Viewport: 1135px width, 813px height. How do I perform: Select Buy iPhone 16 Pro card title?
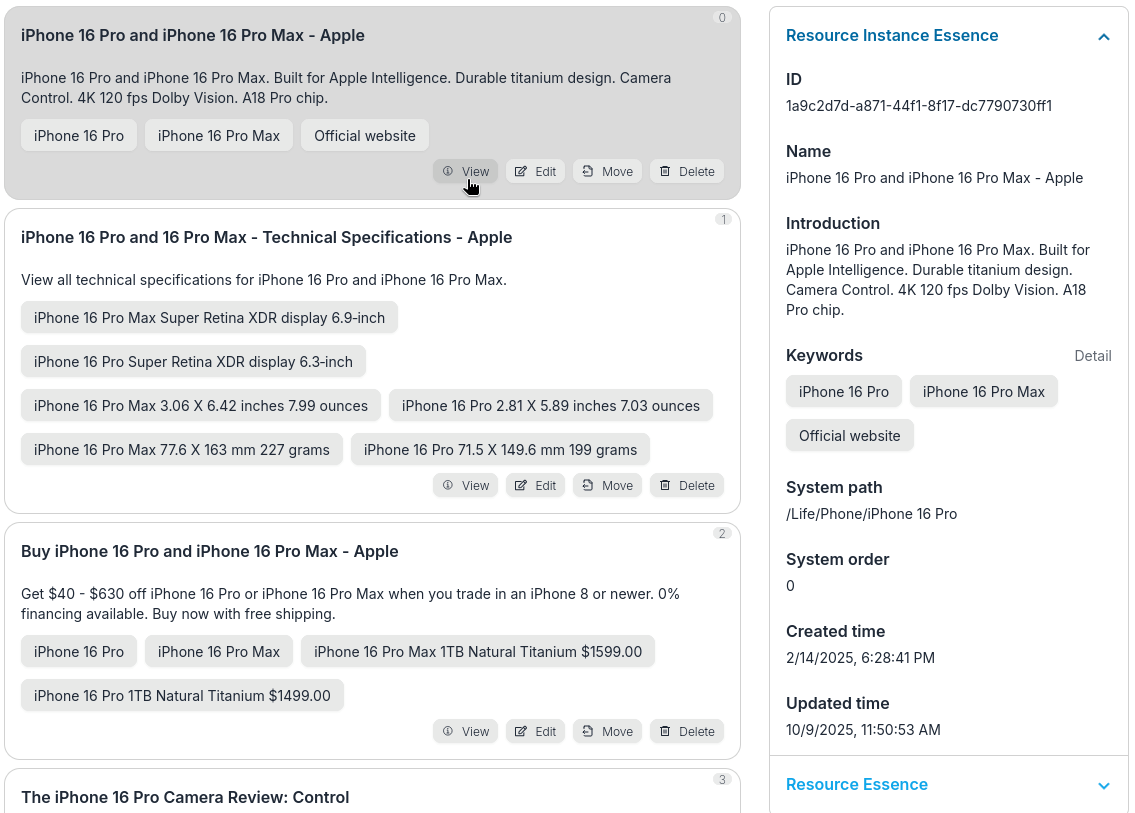pos(209,551)
